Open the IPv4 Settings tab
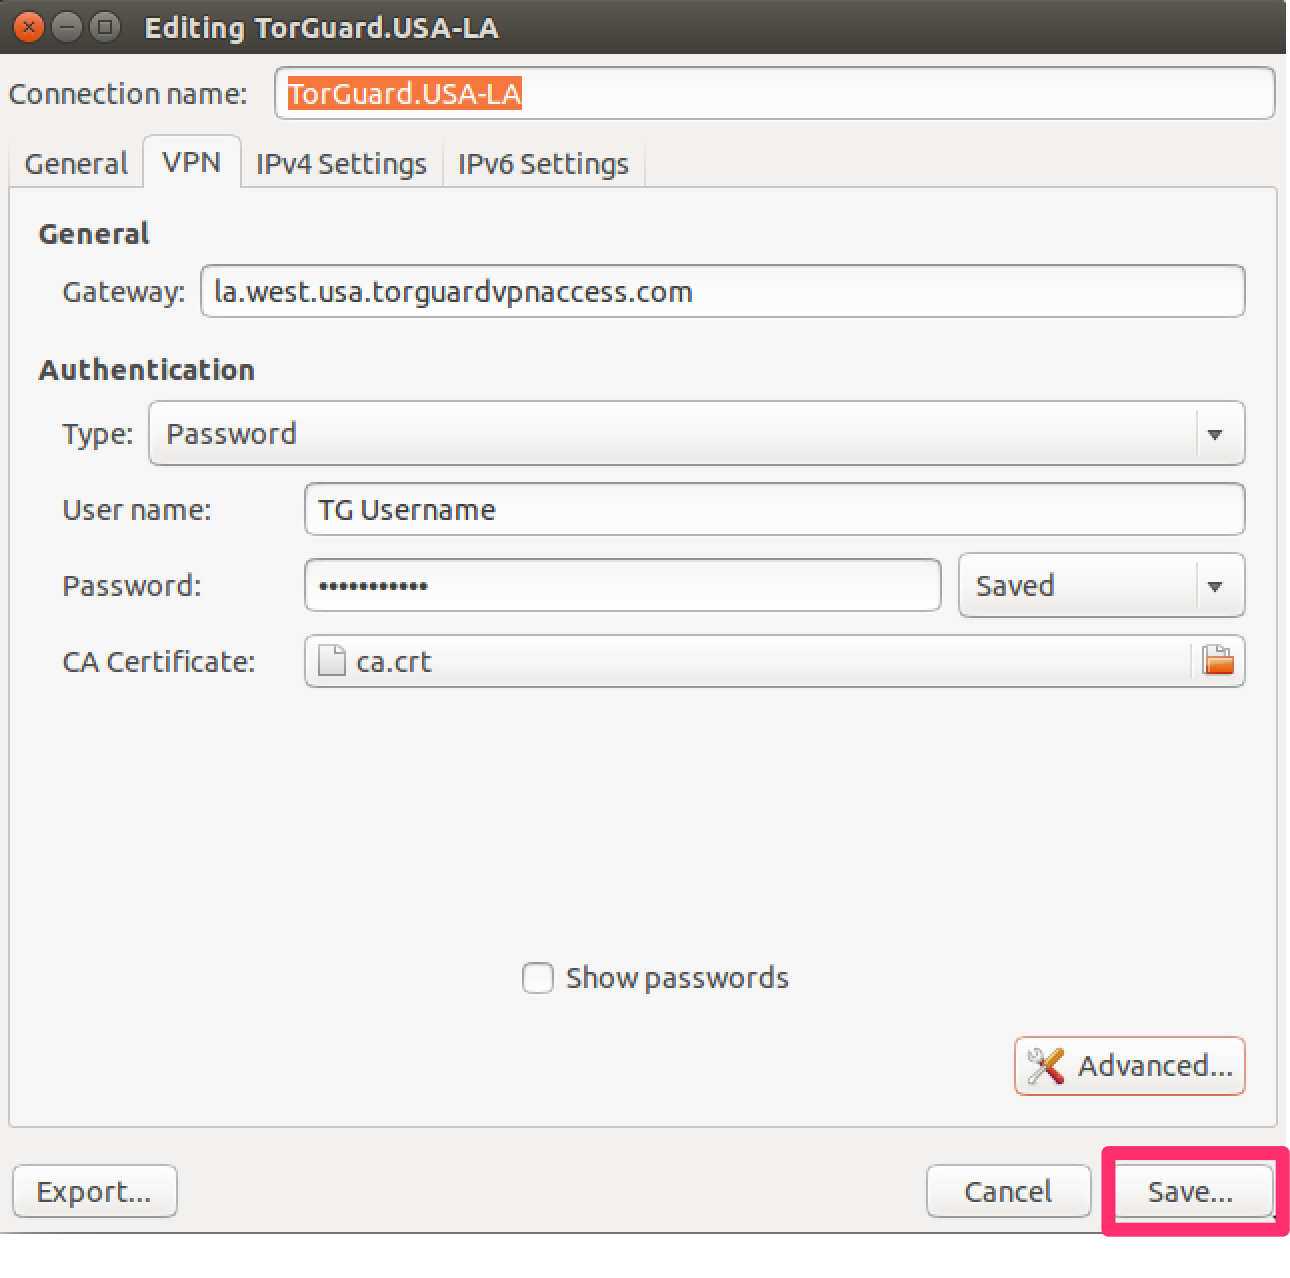The width and height of the screenshot is (1290, 1278). pyautogui.click(x=341, y=163)
